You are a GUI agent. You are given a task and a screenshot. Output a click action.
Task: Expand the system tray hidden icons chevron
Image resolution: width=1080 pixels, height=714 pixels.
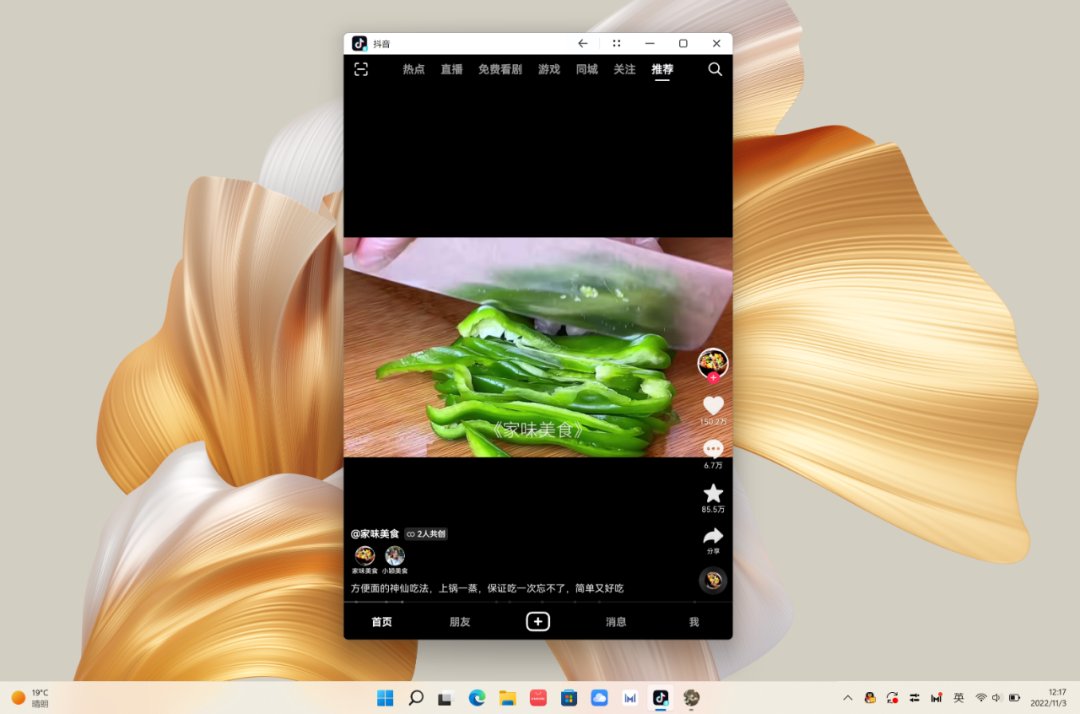coord(848,698)
